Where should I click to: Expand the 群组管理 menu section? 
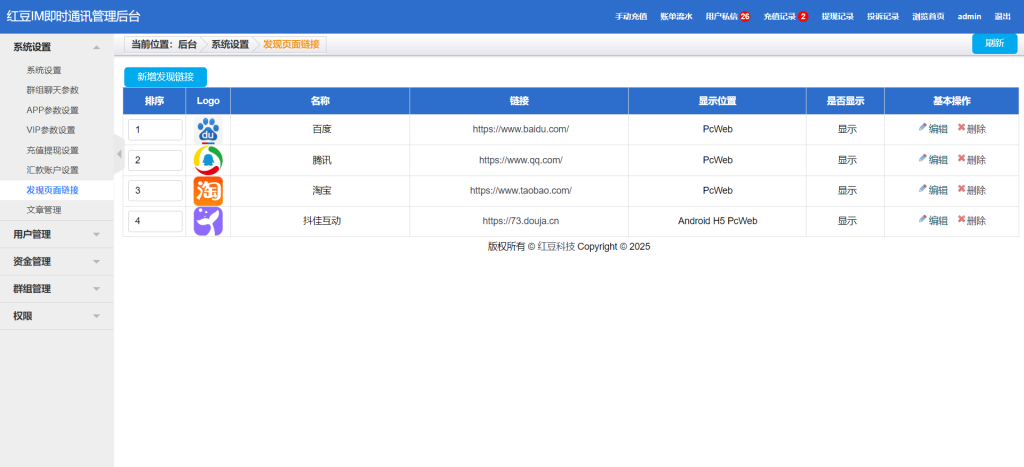[x=56, y=288]
